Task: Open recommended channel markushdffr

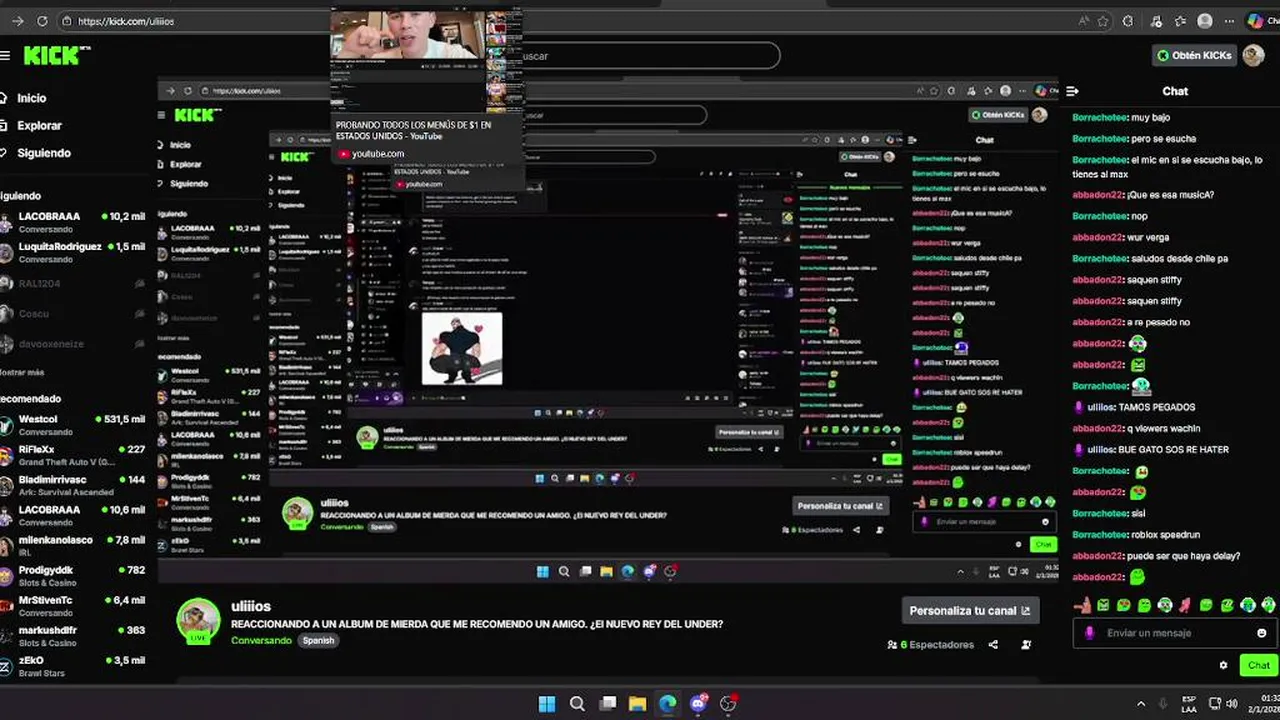Action: point(75,636)
